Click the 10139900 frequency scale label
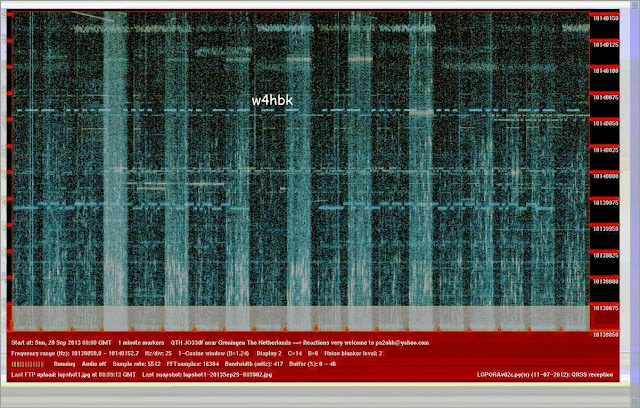This screenshot has height=408, width=640. [x=606, y=282]
